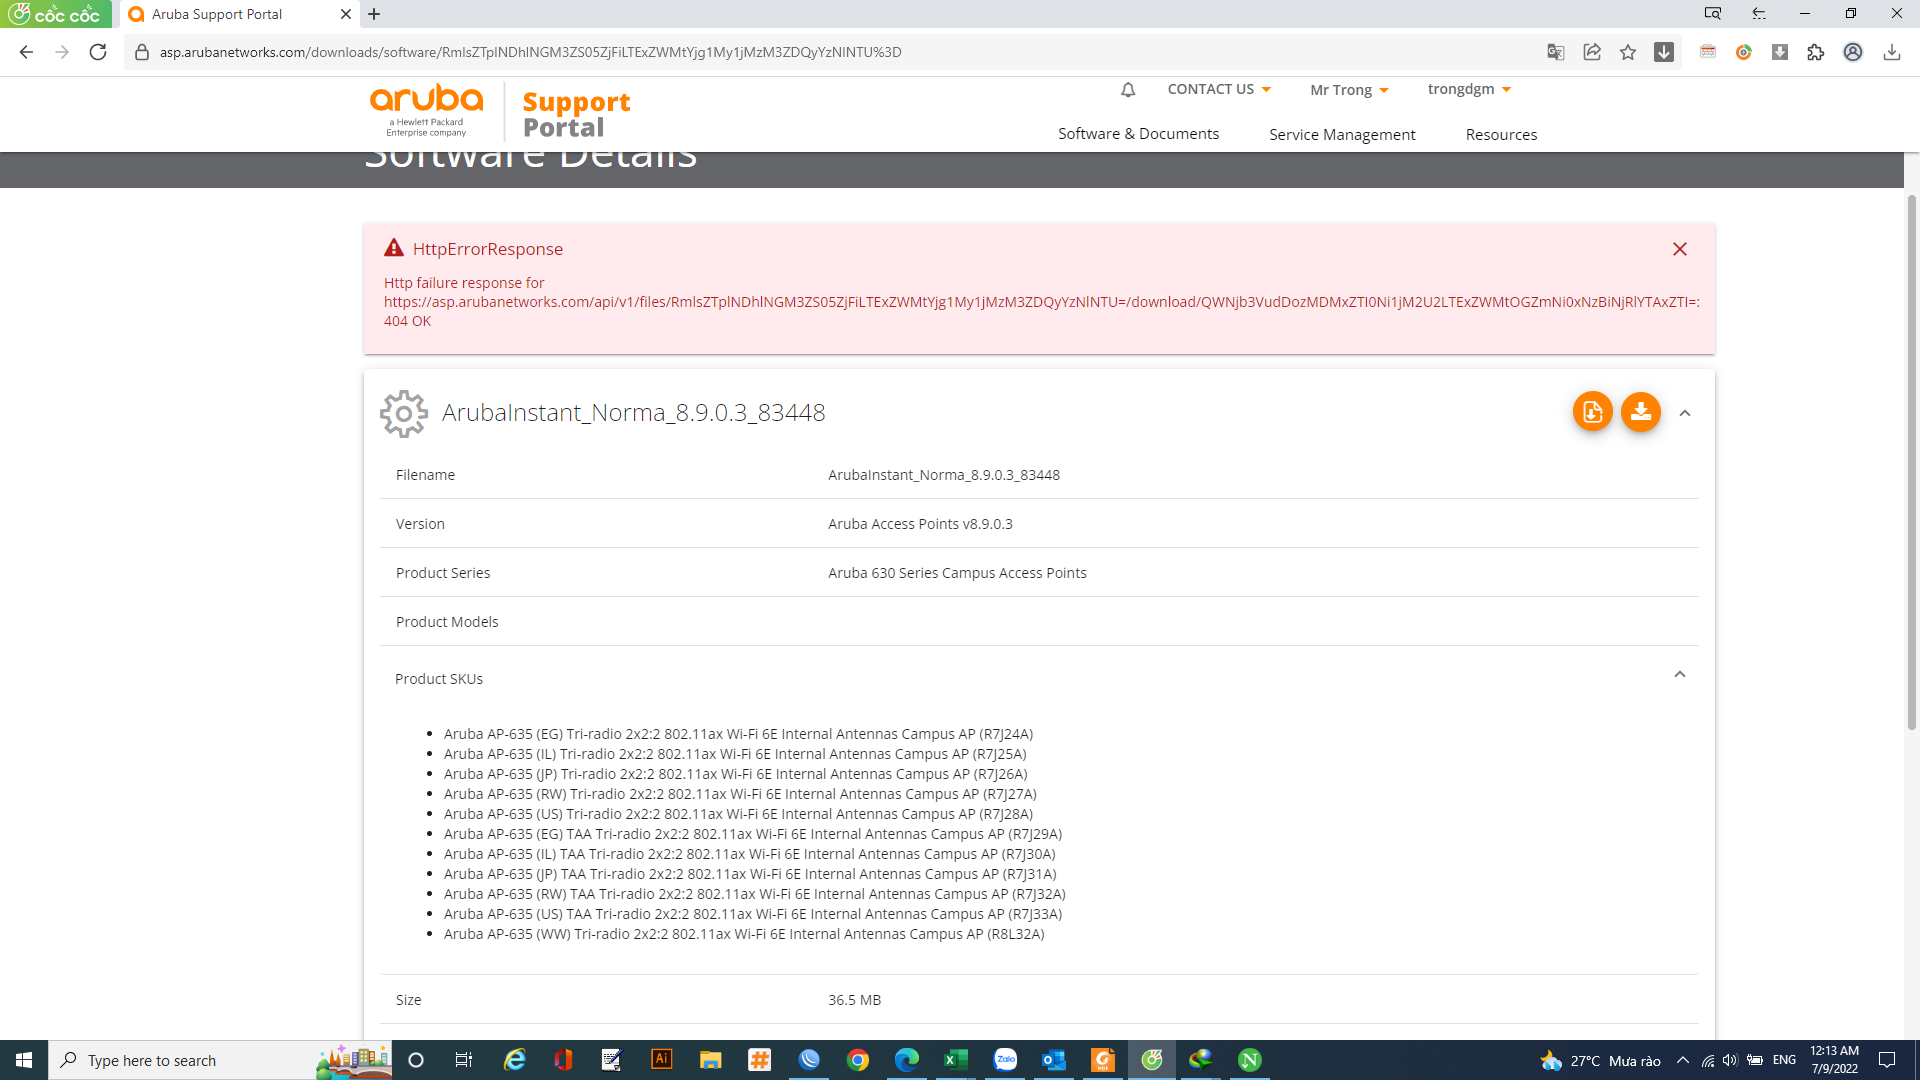Click the orange software download icon

1640,411
